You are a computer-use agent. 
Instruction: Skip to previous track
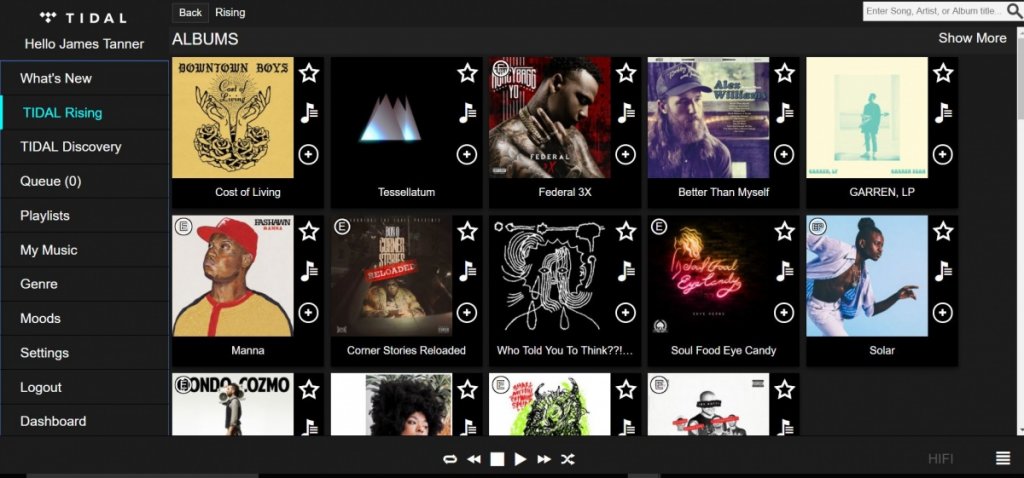click(x=474, y=459)
